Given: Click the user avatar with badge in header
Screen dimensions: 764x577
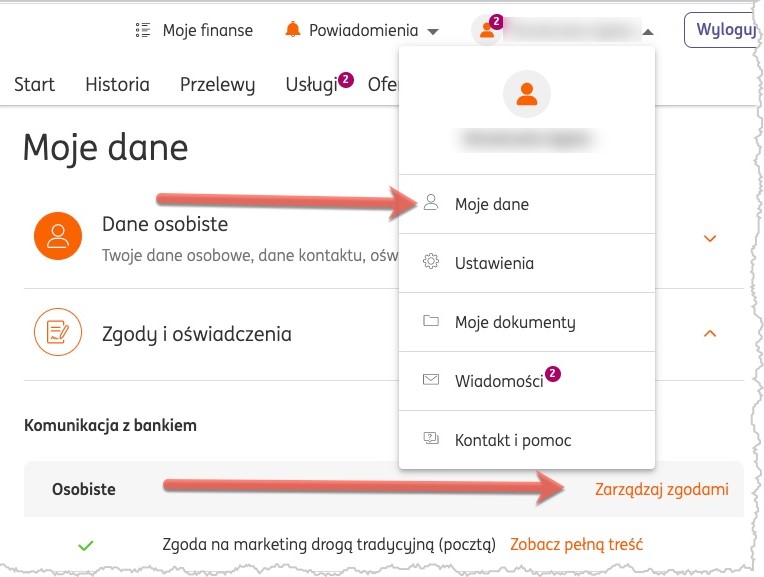Looking at the screenshot, I should tap(487, 30).
